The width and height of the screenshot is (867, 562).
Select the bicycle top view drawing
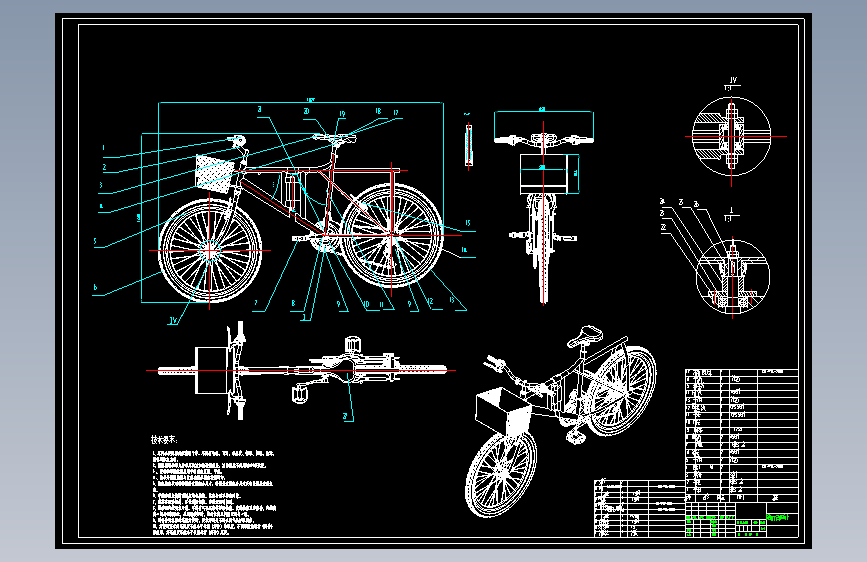click(x=302, y=370)
